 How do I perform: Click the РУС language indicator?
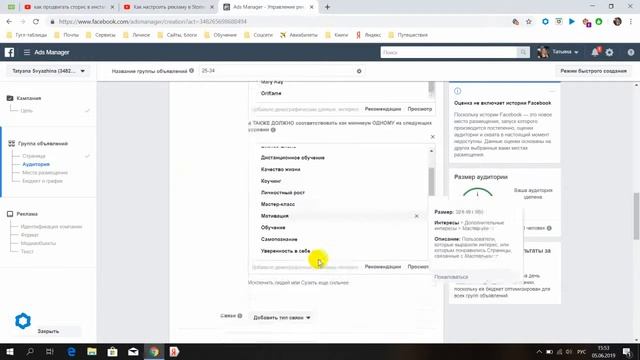pos(582,352)
